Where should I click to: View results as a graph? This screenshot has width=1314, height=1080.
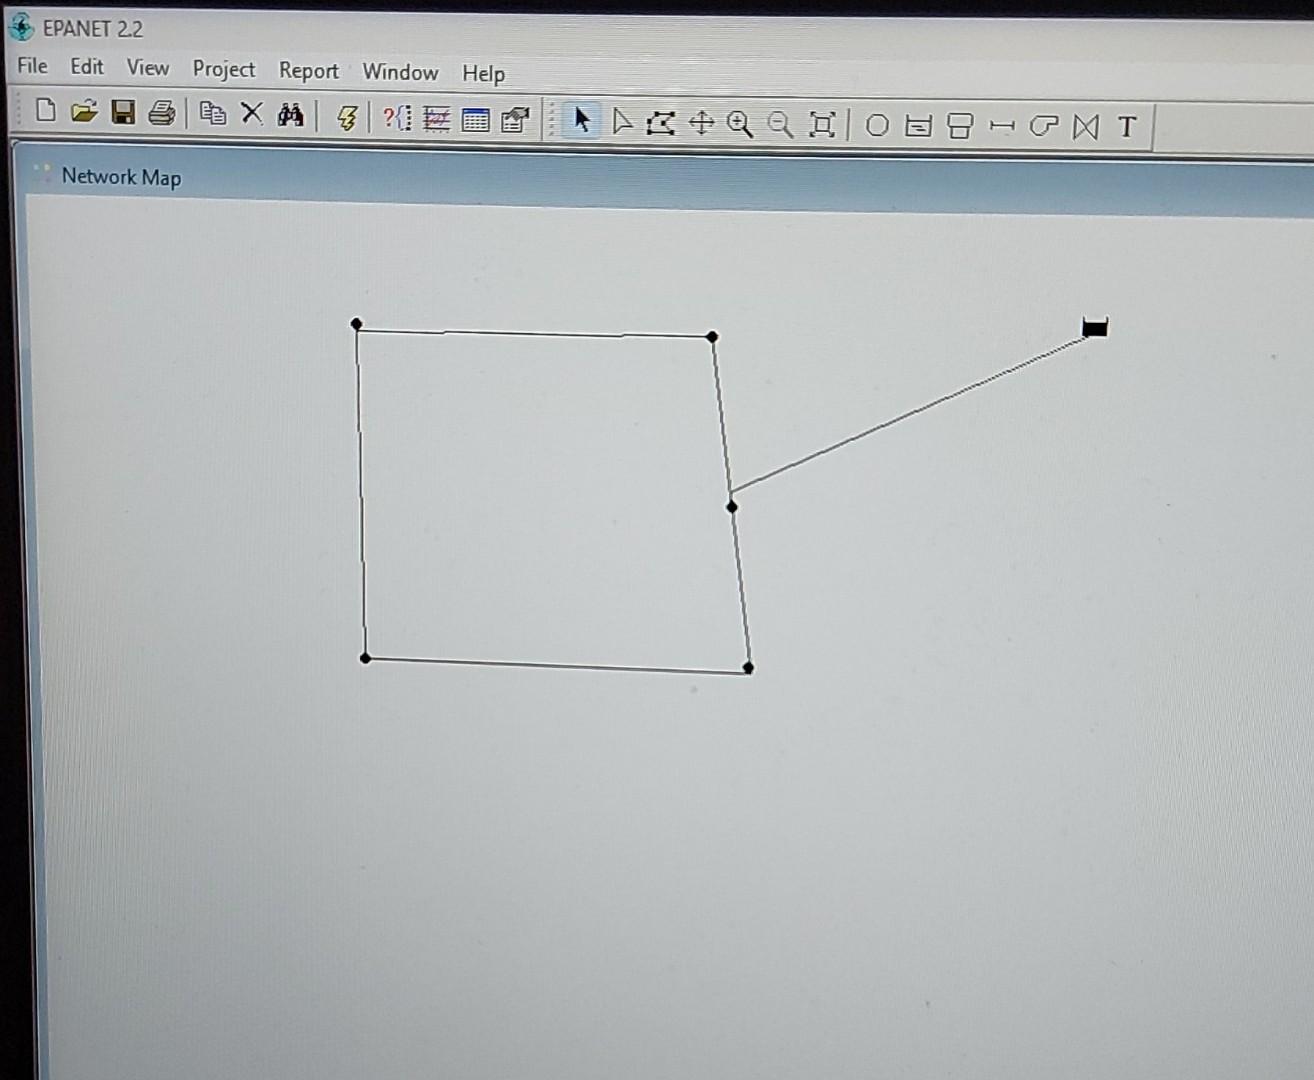pos(435,120)
